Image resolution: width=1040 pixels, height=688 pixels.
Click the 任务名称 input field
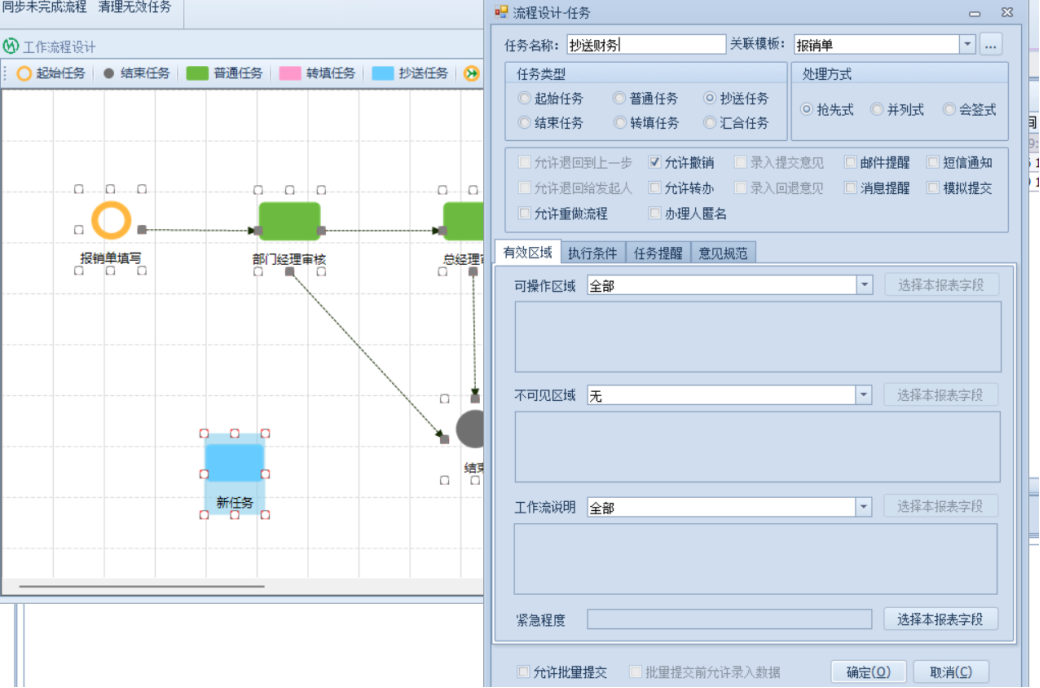[x=645, y=45]
